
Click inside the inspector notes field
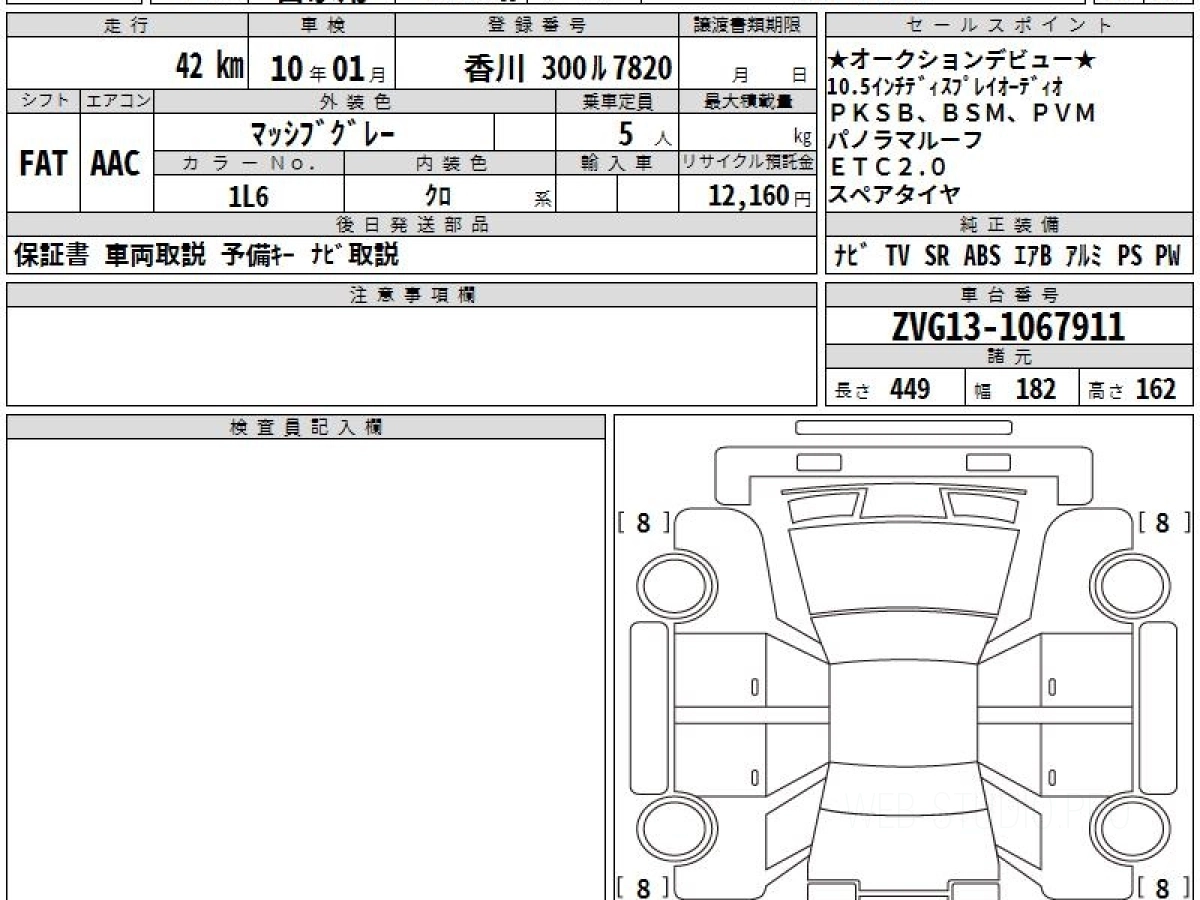(x=306, y=668)
